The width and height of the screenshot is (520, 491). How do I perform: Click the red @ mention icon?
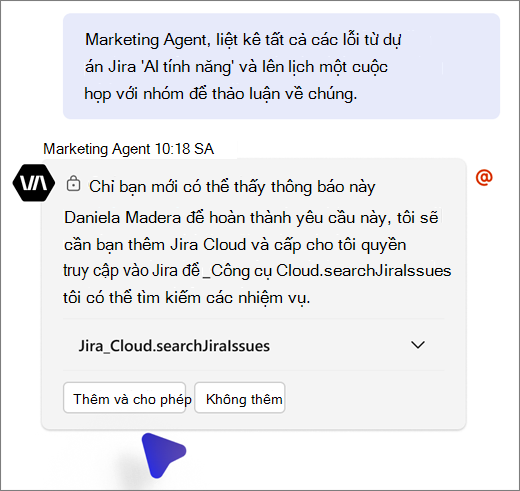tap(484, 177)
